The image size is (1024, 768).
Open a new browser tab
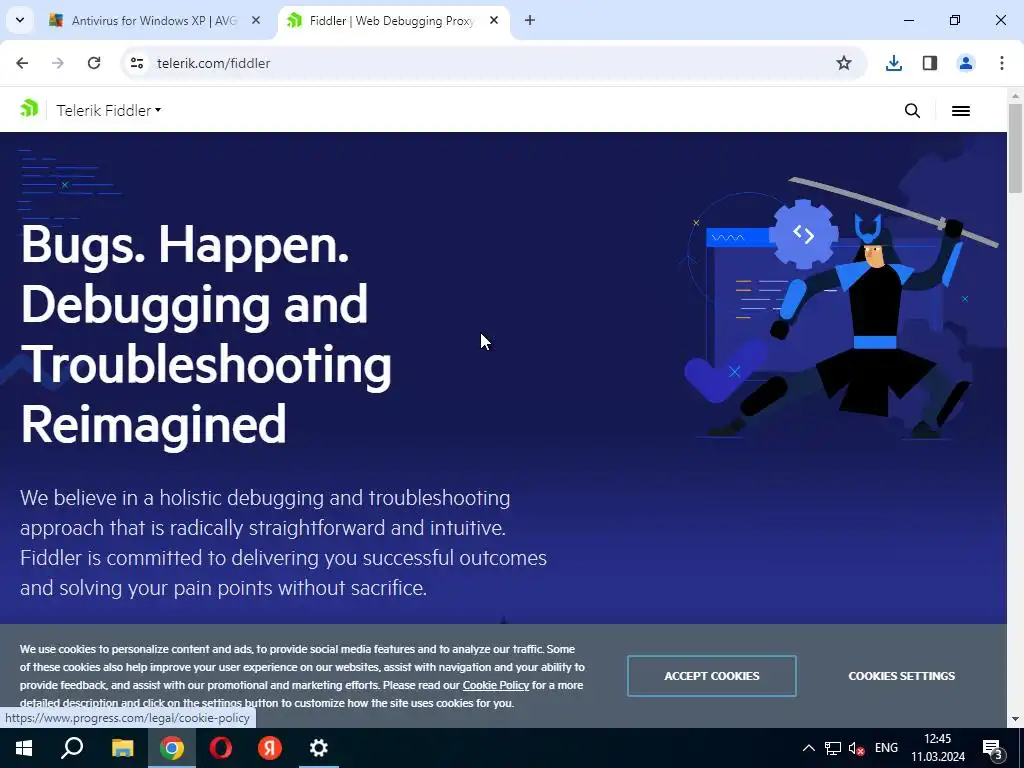tap(530, 21)
